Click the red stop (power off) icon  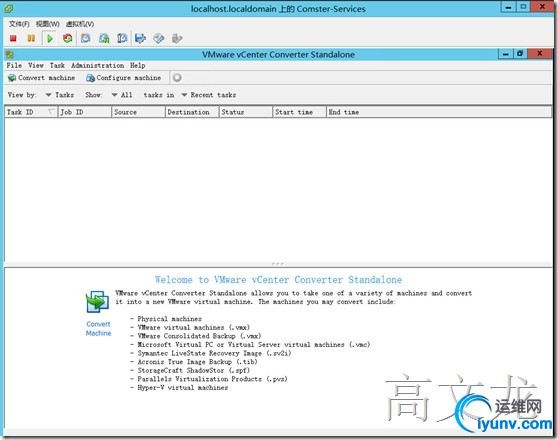tap(13, 38)
